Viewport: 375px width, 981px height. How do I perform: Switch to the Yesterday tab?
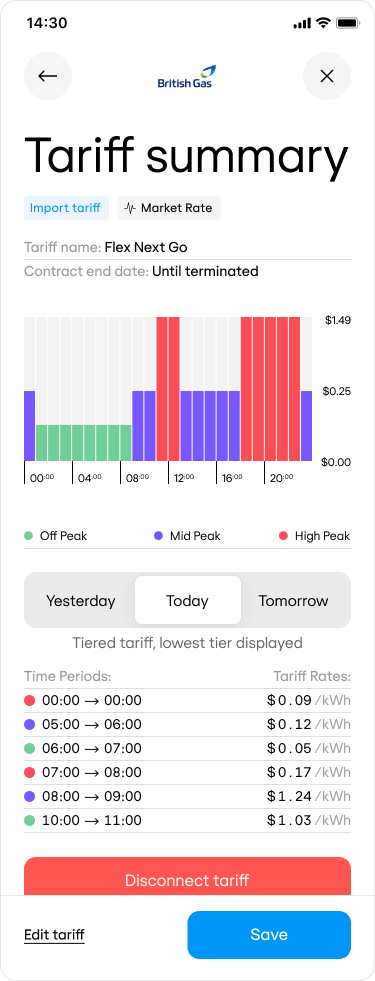81,601
